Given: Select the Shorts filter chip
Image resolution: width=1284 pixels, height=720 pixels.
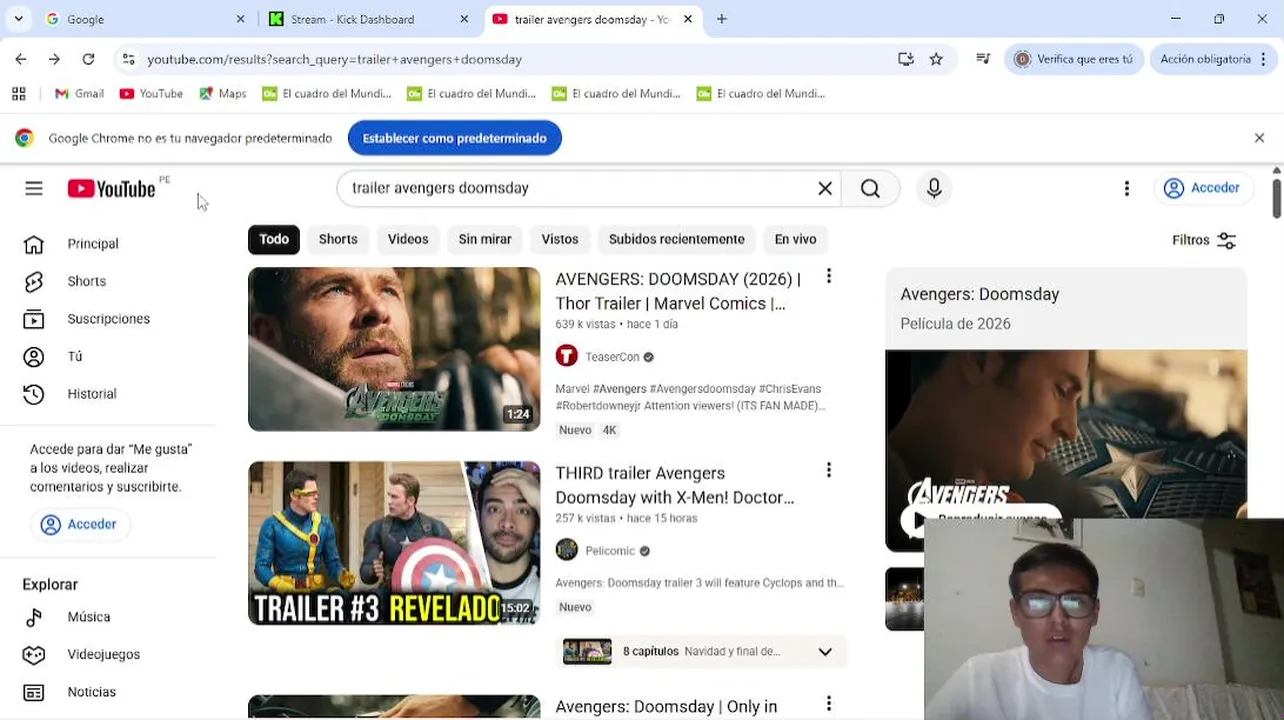Looking at the screenshot, I should (338, 239).
